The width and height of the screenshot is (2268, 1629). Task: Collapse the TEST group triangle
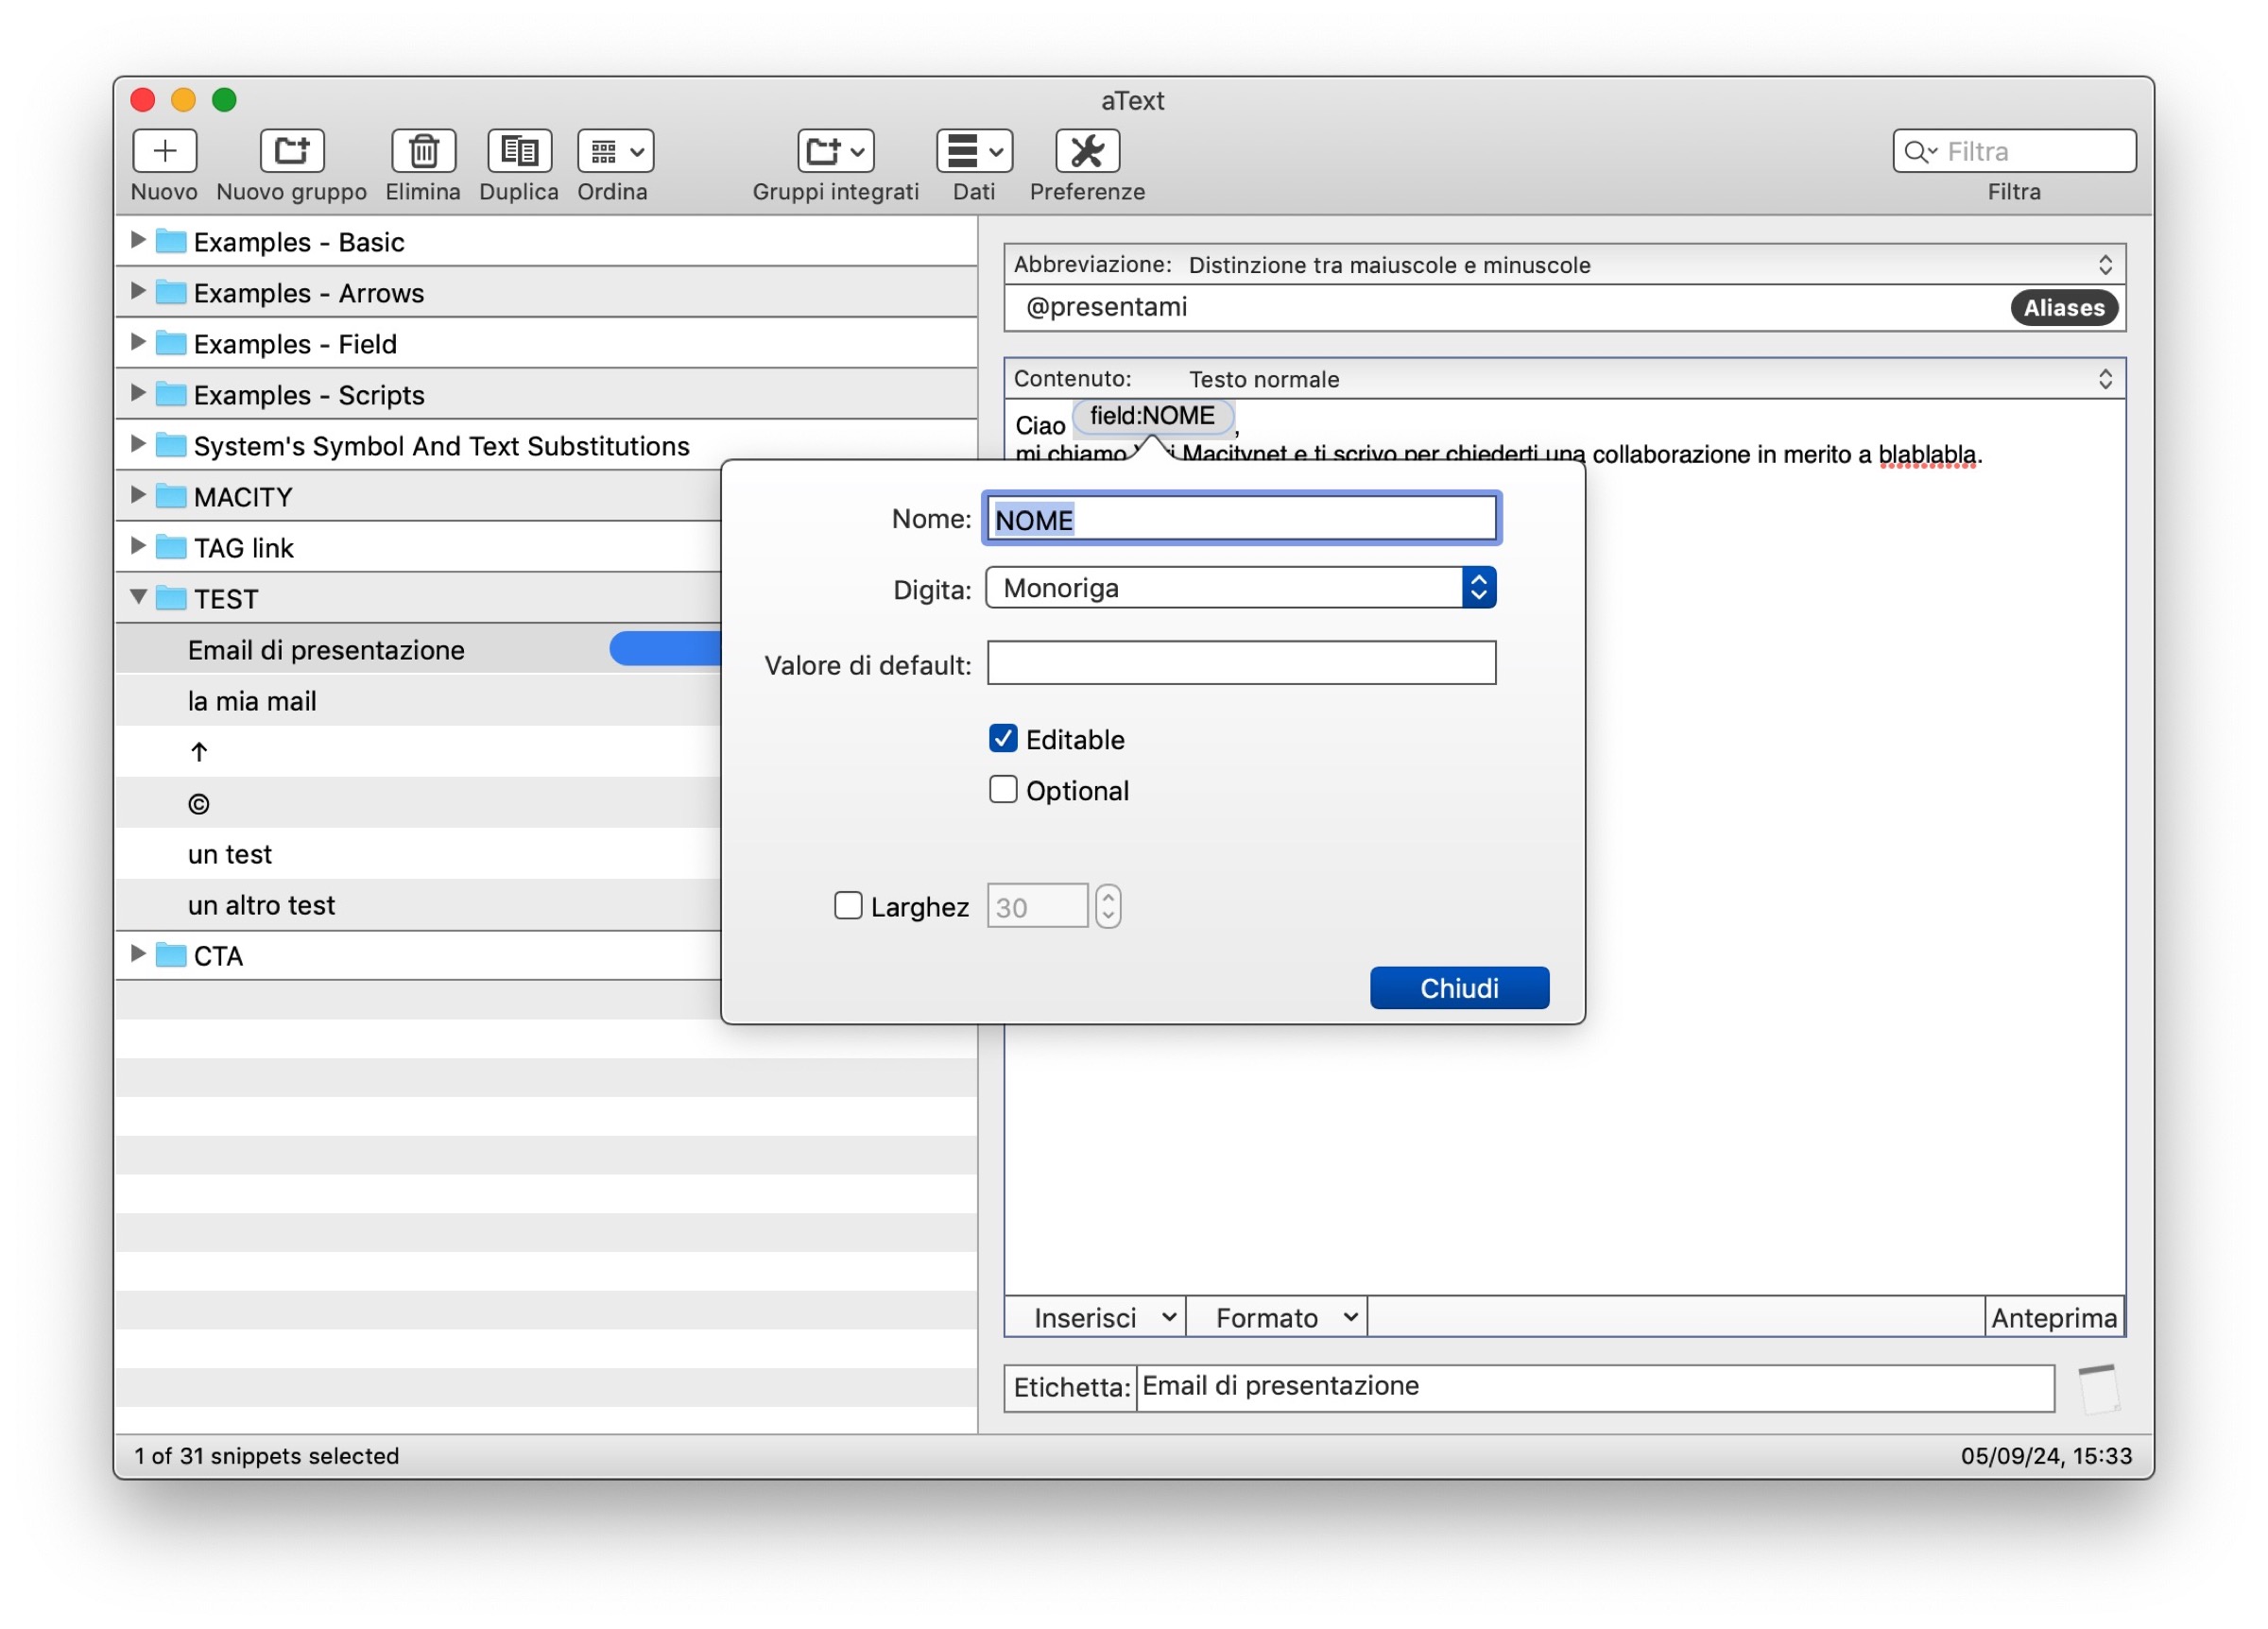pos(138,597)
